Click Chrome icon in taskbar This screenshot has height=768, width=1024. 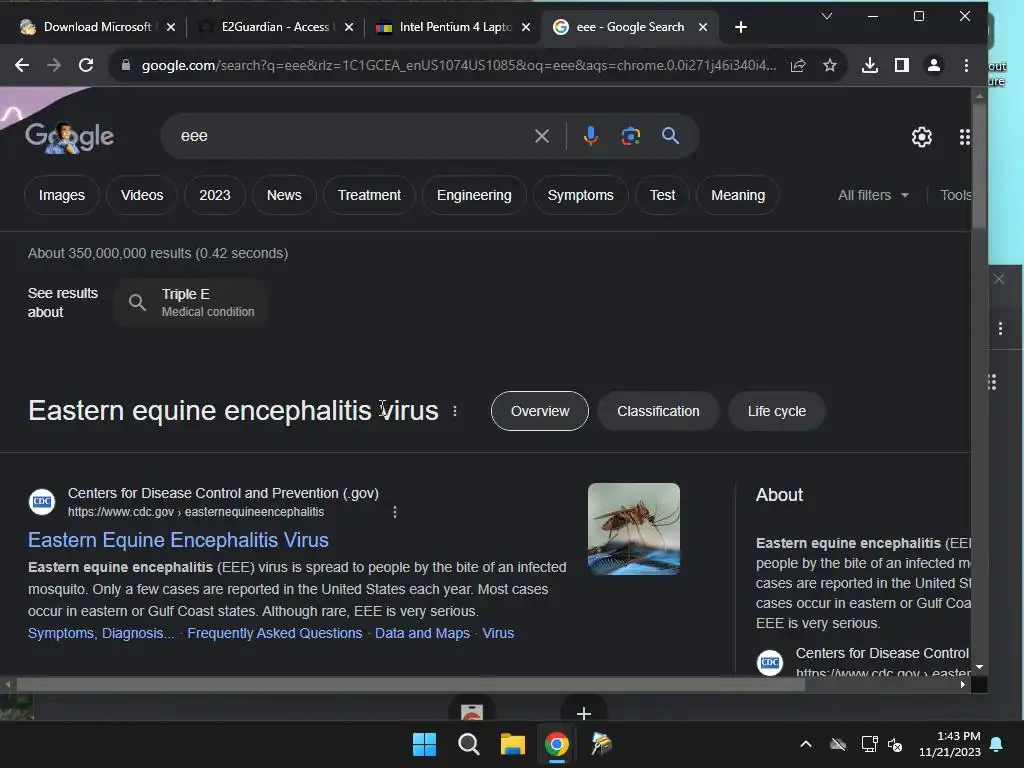[556, 744]
